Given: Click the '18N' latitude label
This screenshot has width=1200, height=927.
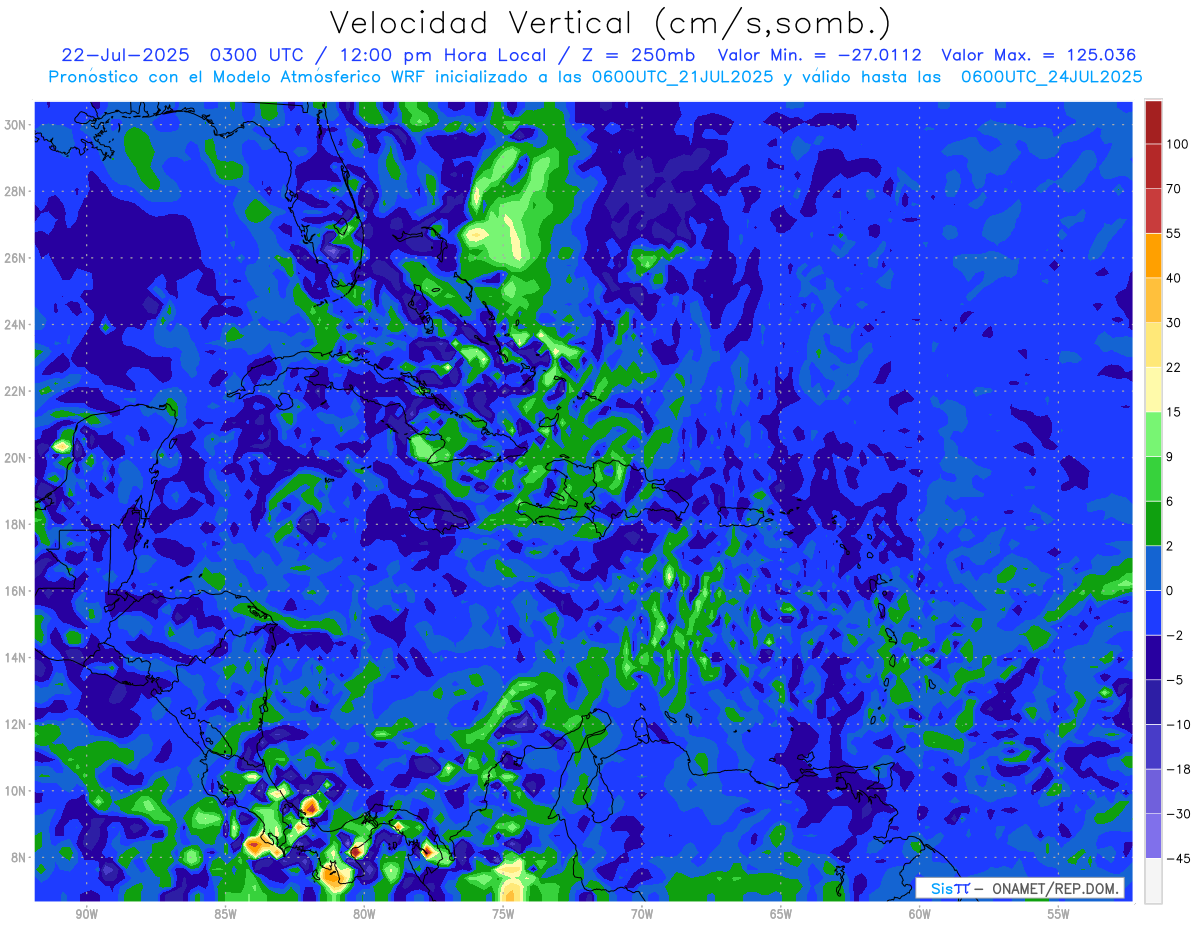Looking at the screenshot, I should tap(16, 525).
